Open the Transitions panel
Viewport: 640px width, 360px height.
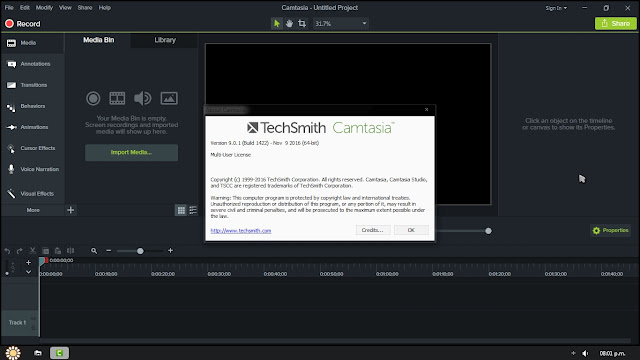click(32, 85)
